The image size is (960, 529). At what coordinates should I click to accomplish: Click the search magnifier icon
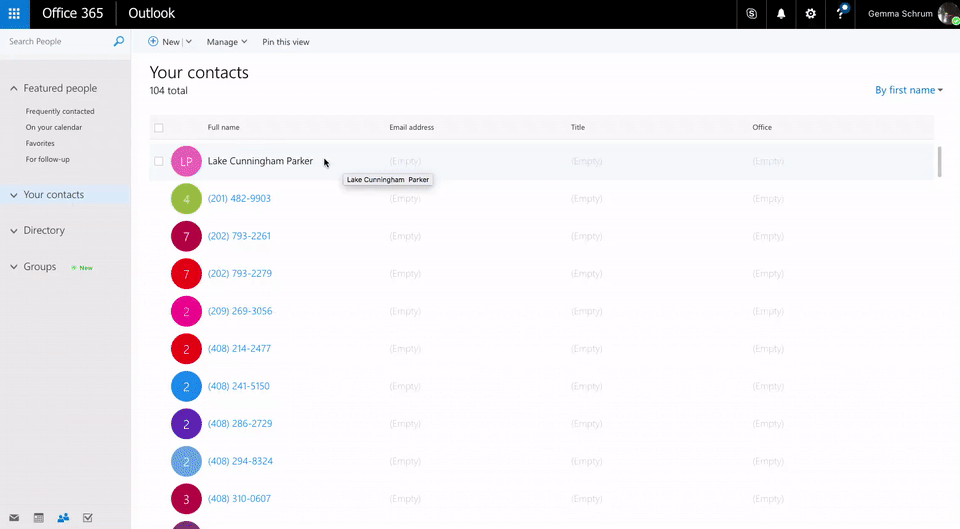tap(119, 42)
